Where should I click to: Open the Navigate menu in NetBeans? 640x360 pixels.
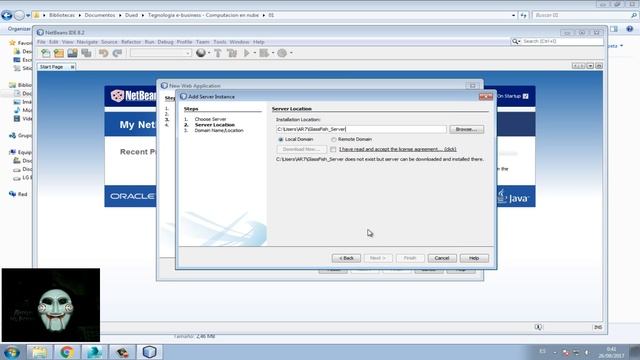87,42
